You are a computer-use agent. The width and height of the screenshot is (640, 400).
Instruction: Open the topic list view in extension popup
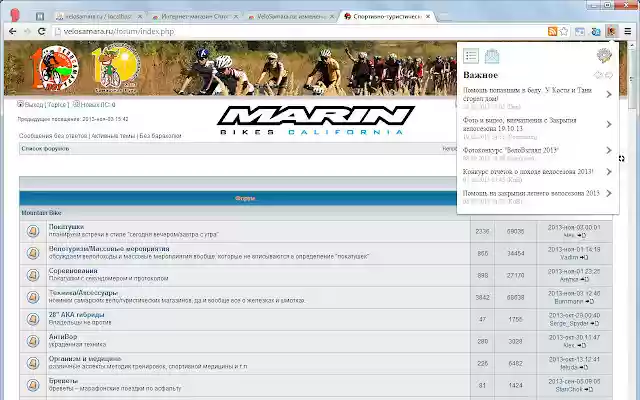(471, 56)
